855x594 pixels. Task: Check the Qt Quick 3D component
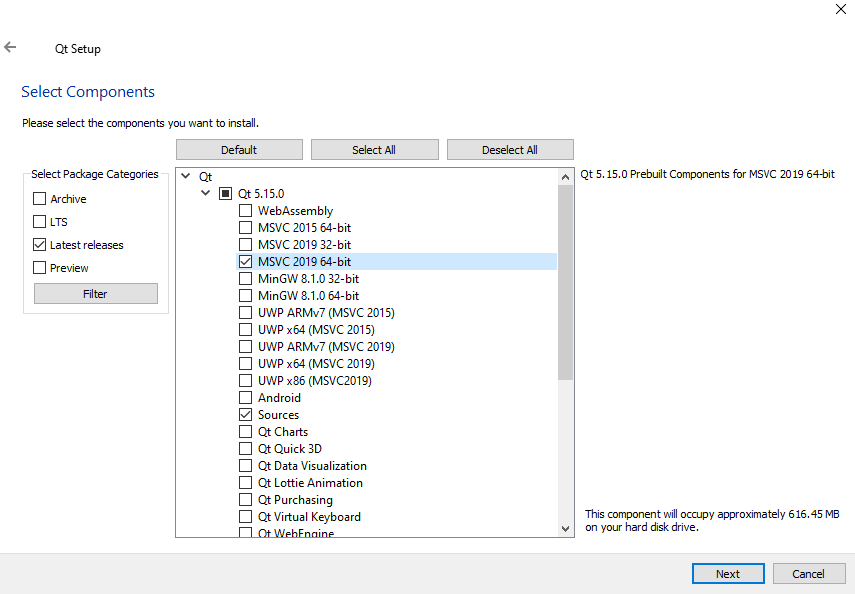(x=245, y=448)
